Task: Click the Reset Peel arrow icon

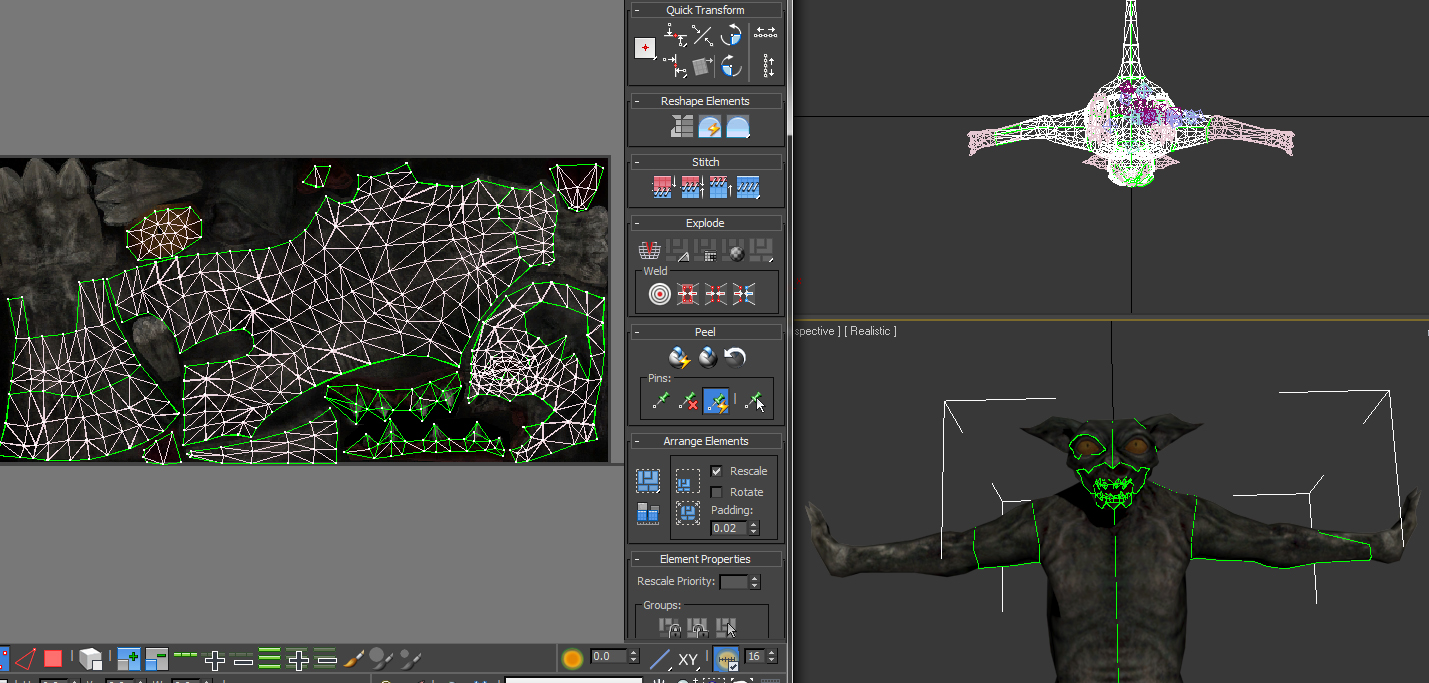Action: point(735,357)
